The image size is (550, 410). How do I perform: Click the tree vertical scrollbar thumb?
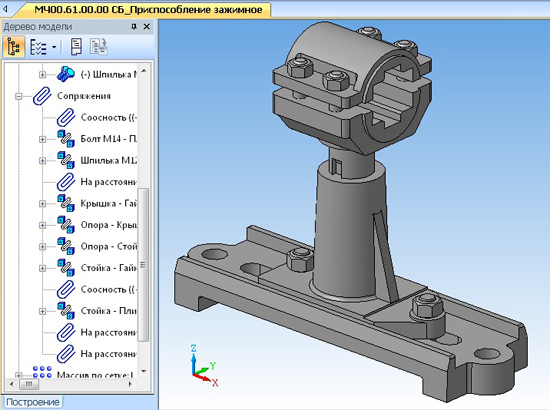tap(143, 265)
